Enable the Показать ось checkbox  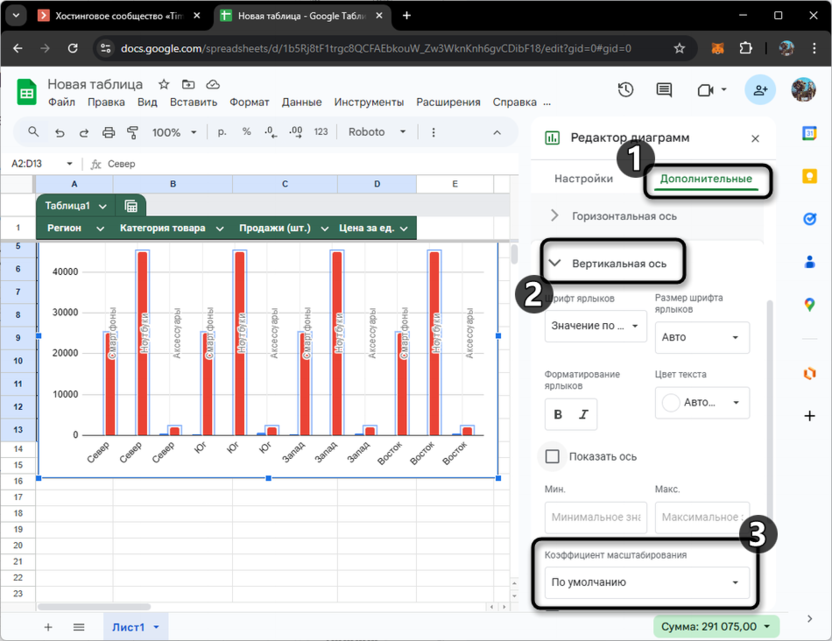553,457
